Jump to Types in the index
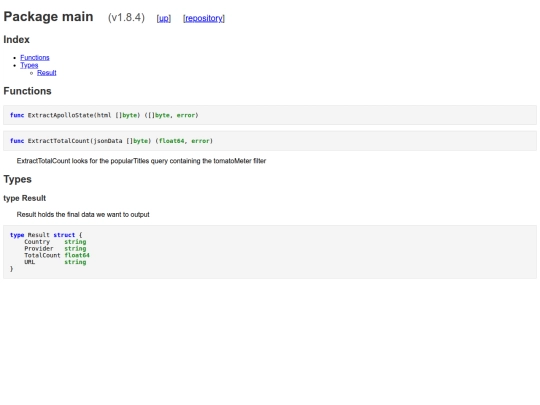Viewport: 540px width, 405px height. (x=29, y=65)
